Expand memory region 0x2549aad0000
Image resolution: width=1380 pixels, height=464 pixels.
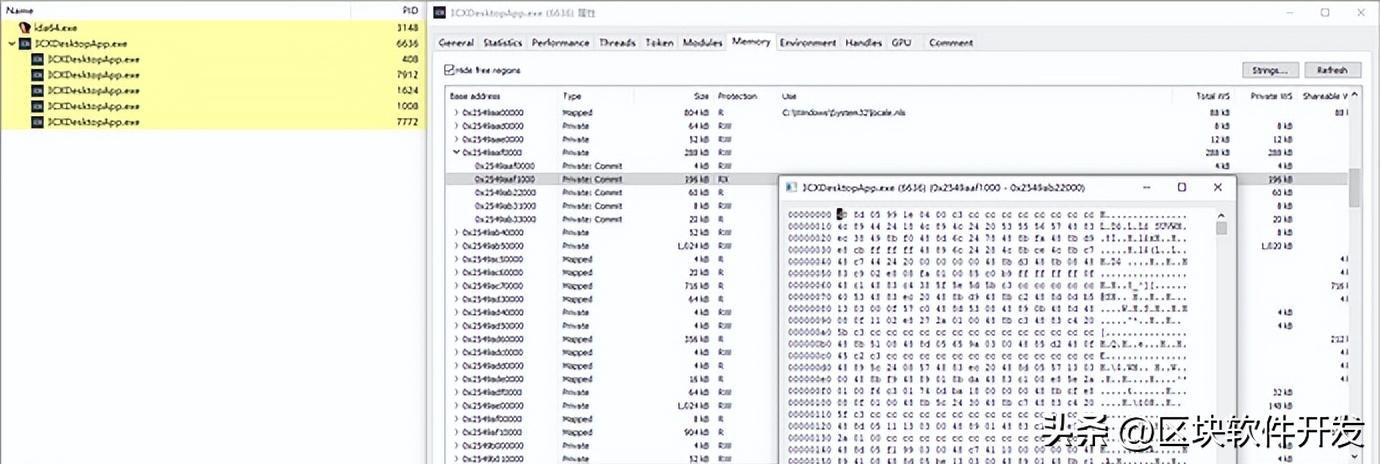pyautogui.click(x=456, y=126)
